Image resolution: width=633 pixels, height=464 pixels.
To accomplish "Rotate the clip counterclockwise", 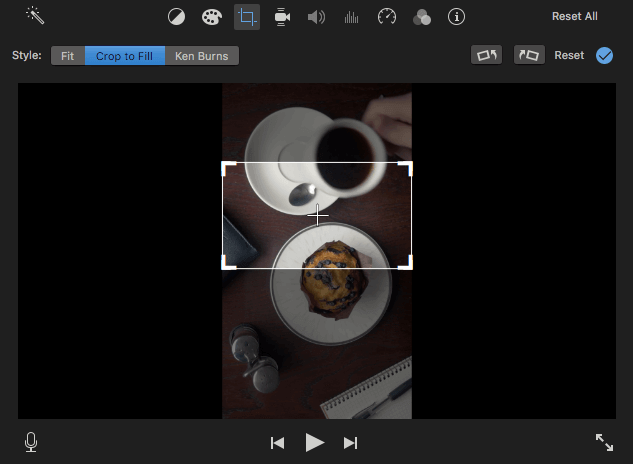I will click(486, 55).
